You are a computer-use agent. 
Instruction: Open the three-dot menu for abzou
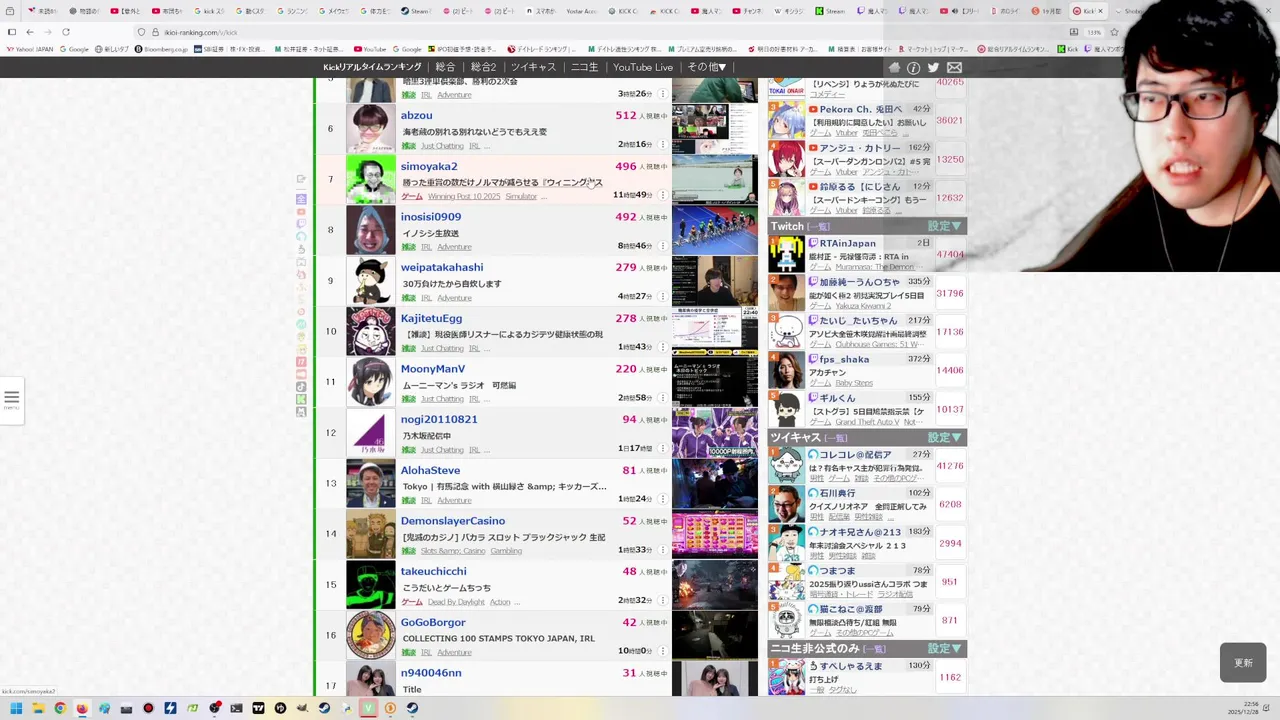662,145
